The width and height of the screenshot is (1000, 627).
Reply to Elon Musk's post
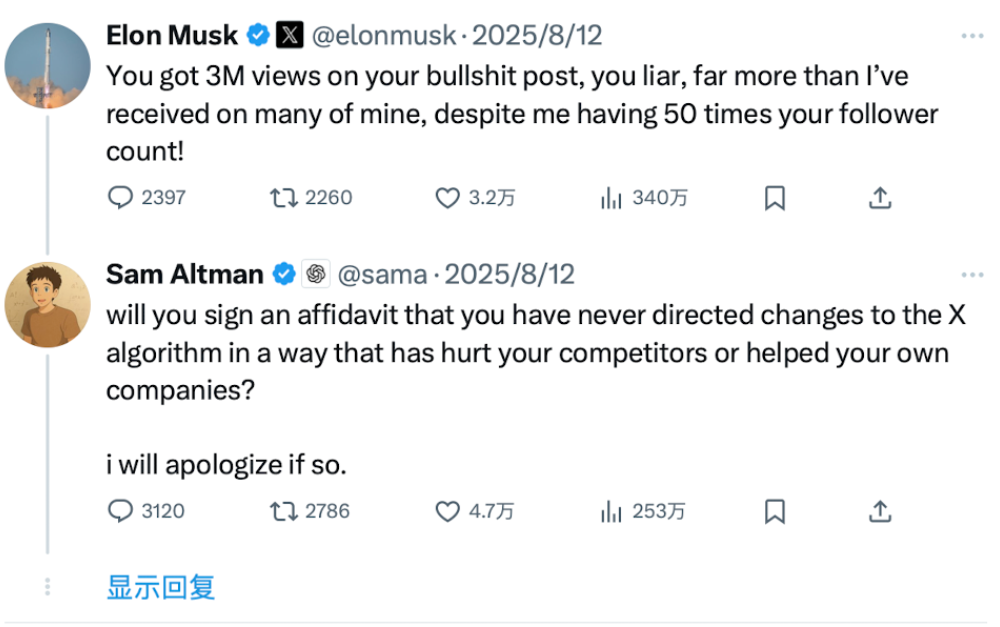point(120,198)
